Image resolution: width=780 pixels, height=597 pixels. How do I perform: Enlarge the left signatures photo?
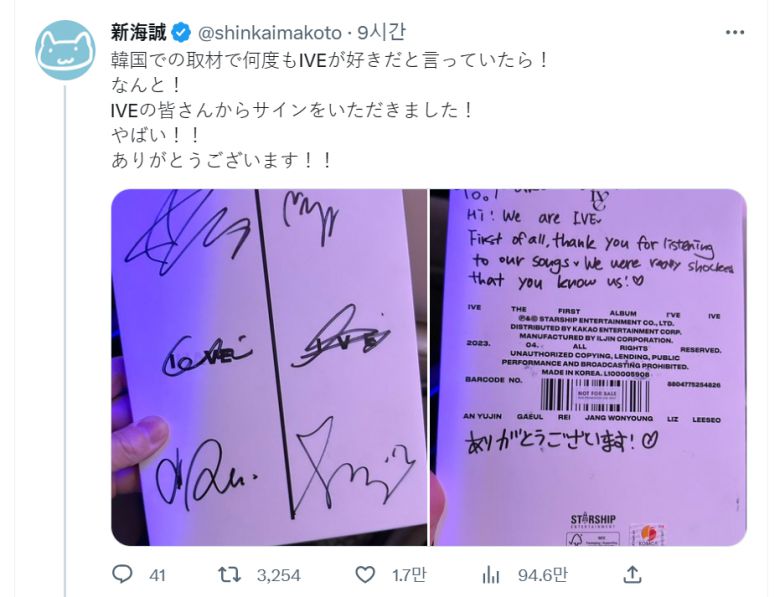[x=269, y=367]
